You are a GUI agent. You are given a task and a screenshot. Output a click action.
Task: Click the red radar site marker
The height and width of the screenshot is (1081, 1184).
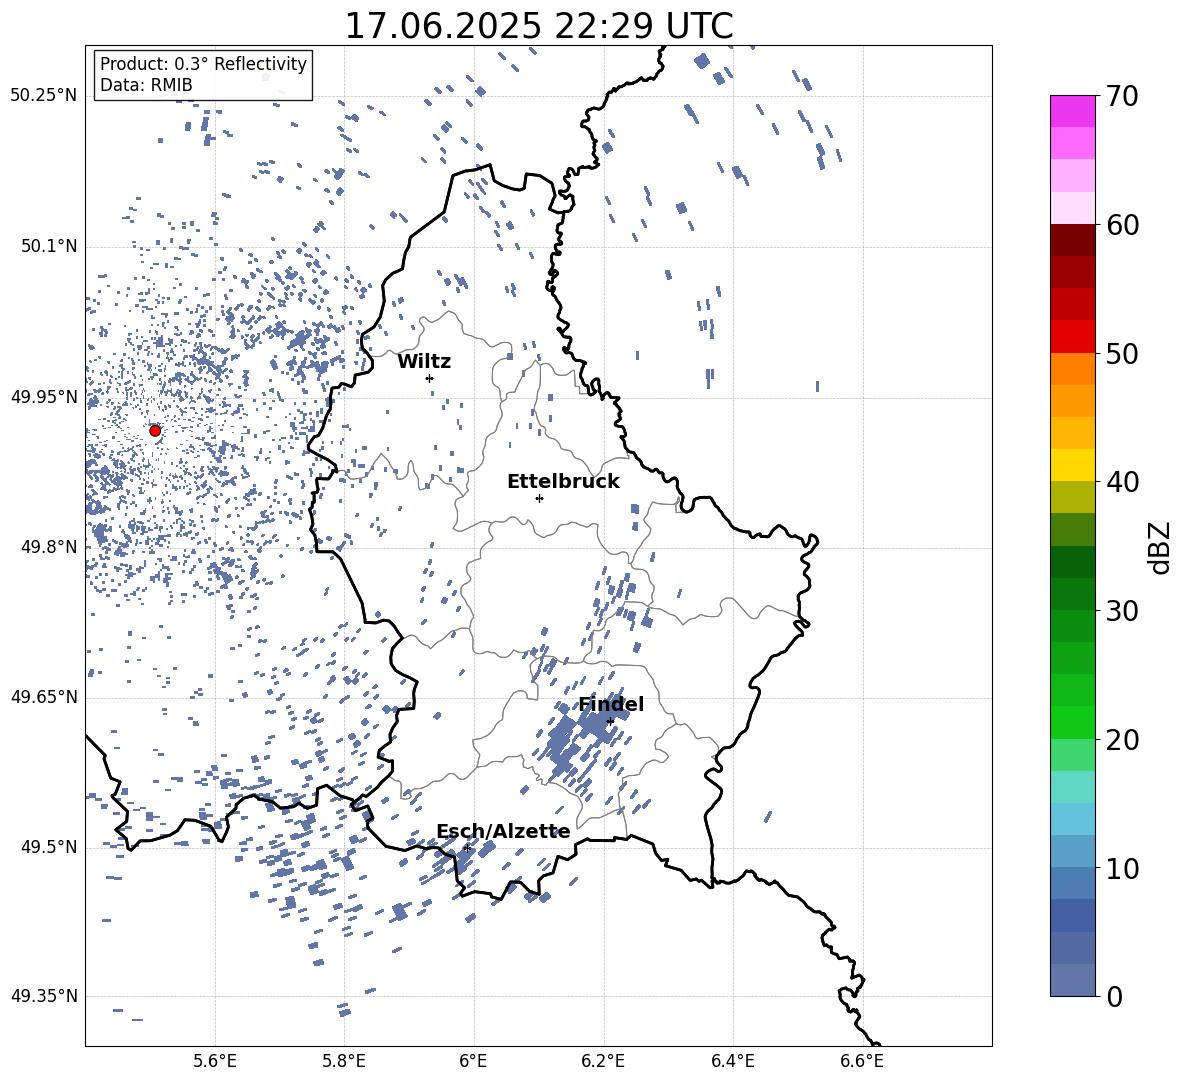click(155, 431)
